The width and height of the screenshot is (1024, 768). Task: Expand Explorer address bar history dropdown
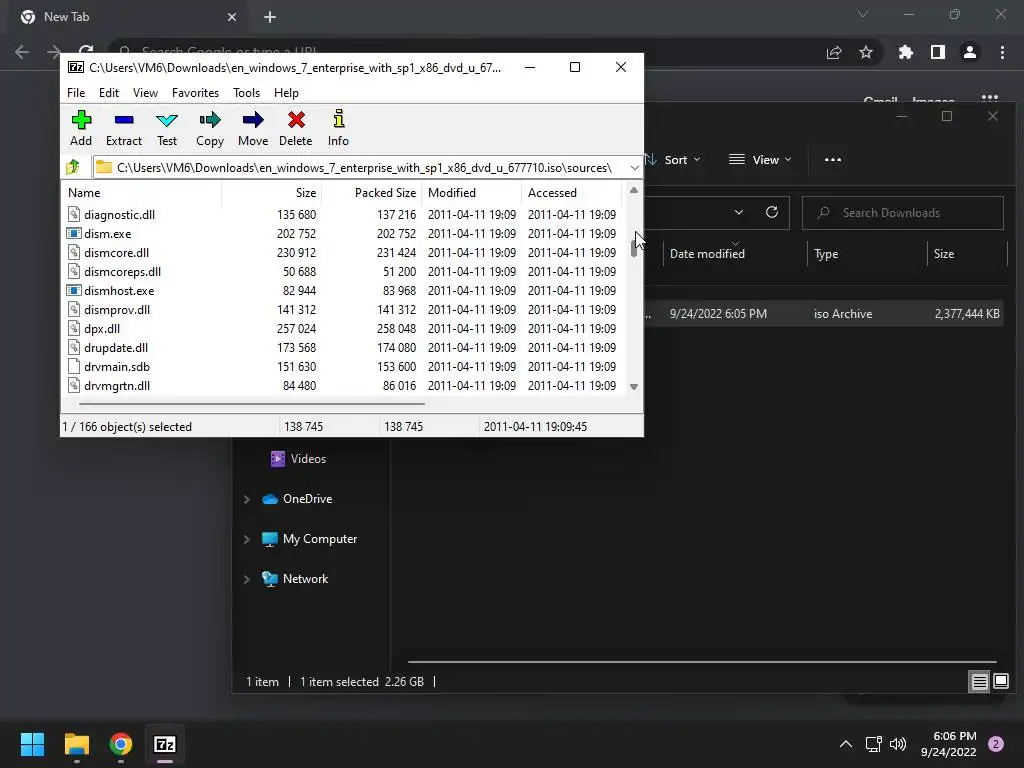click(x=739, y=212)
